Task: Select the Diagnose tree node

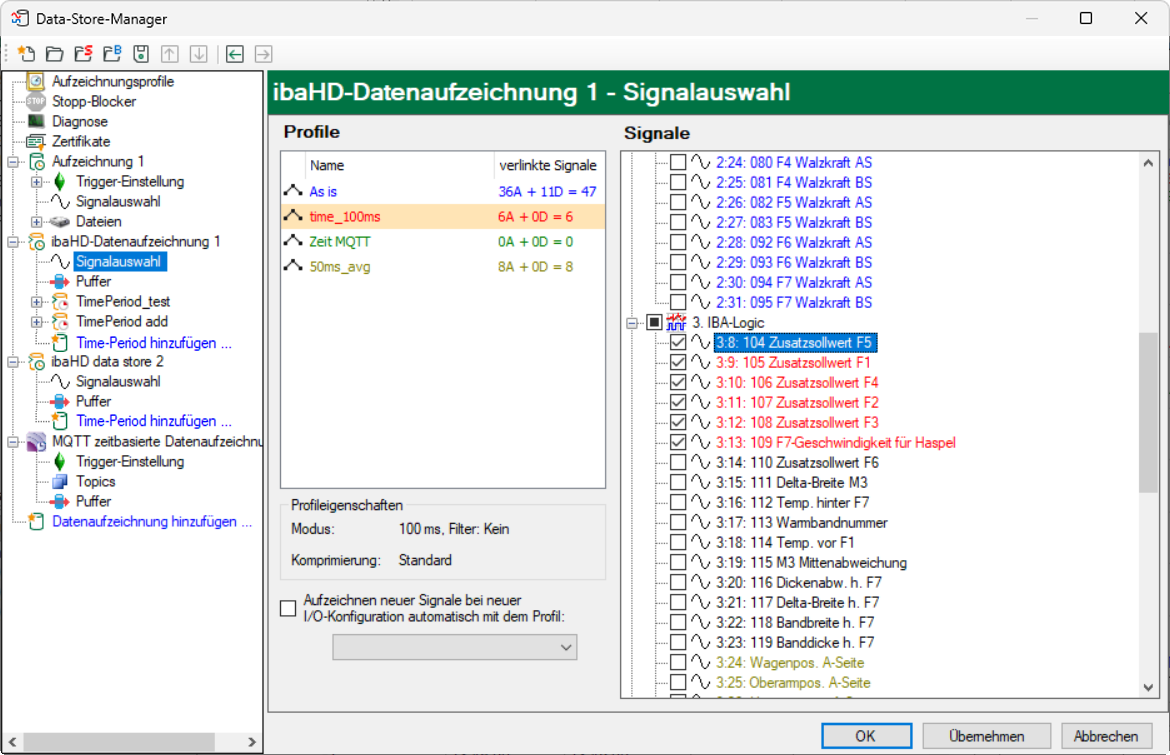Action: click(x=80, y=121)
